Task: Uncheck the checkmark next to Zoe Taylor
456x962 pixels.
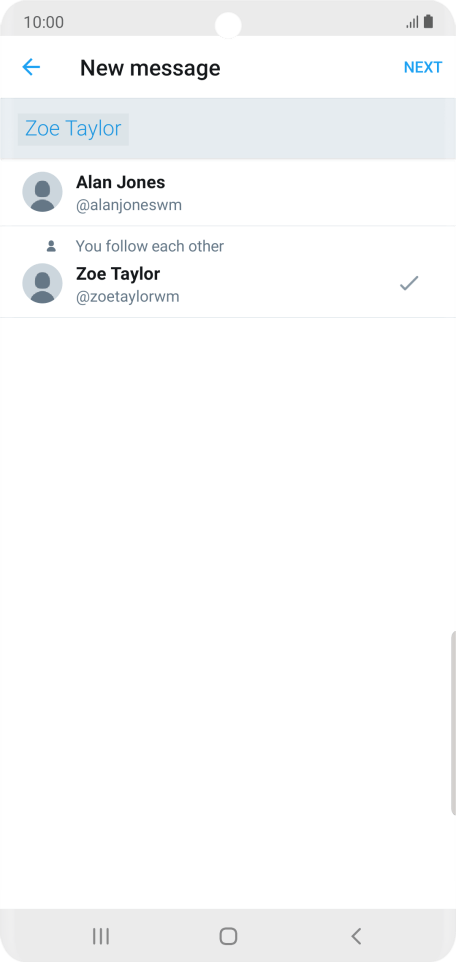Action: [x=409, y=283]
